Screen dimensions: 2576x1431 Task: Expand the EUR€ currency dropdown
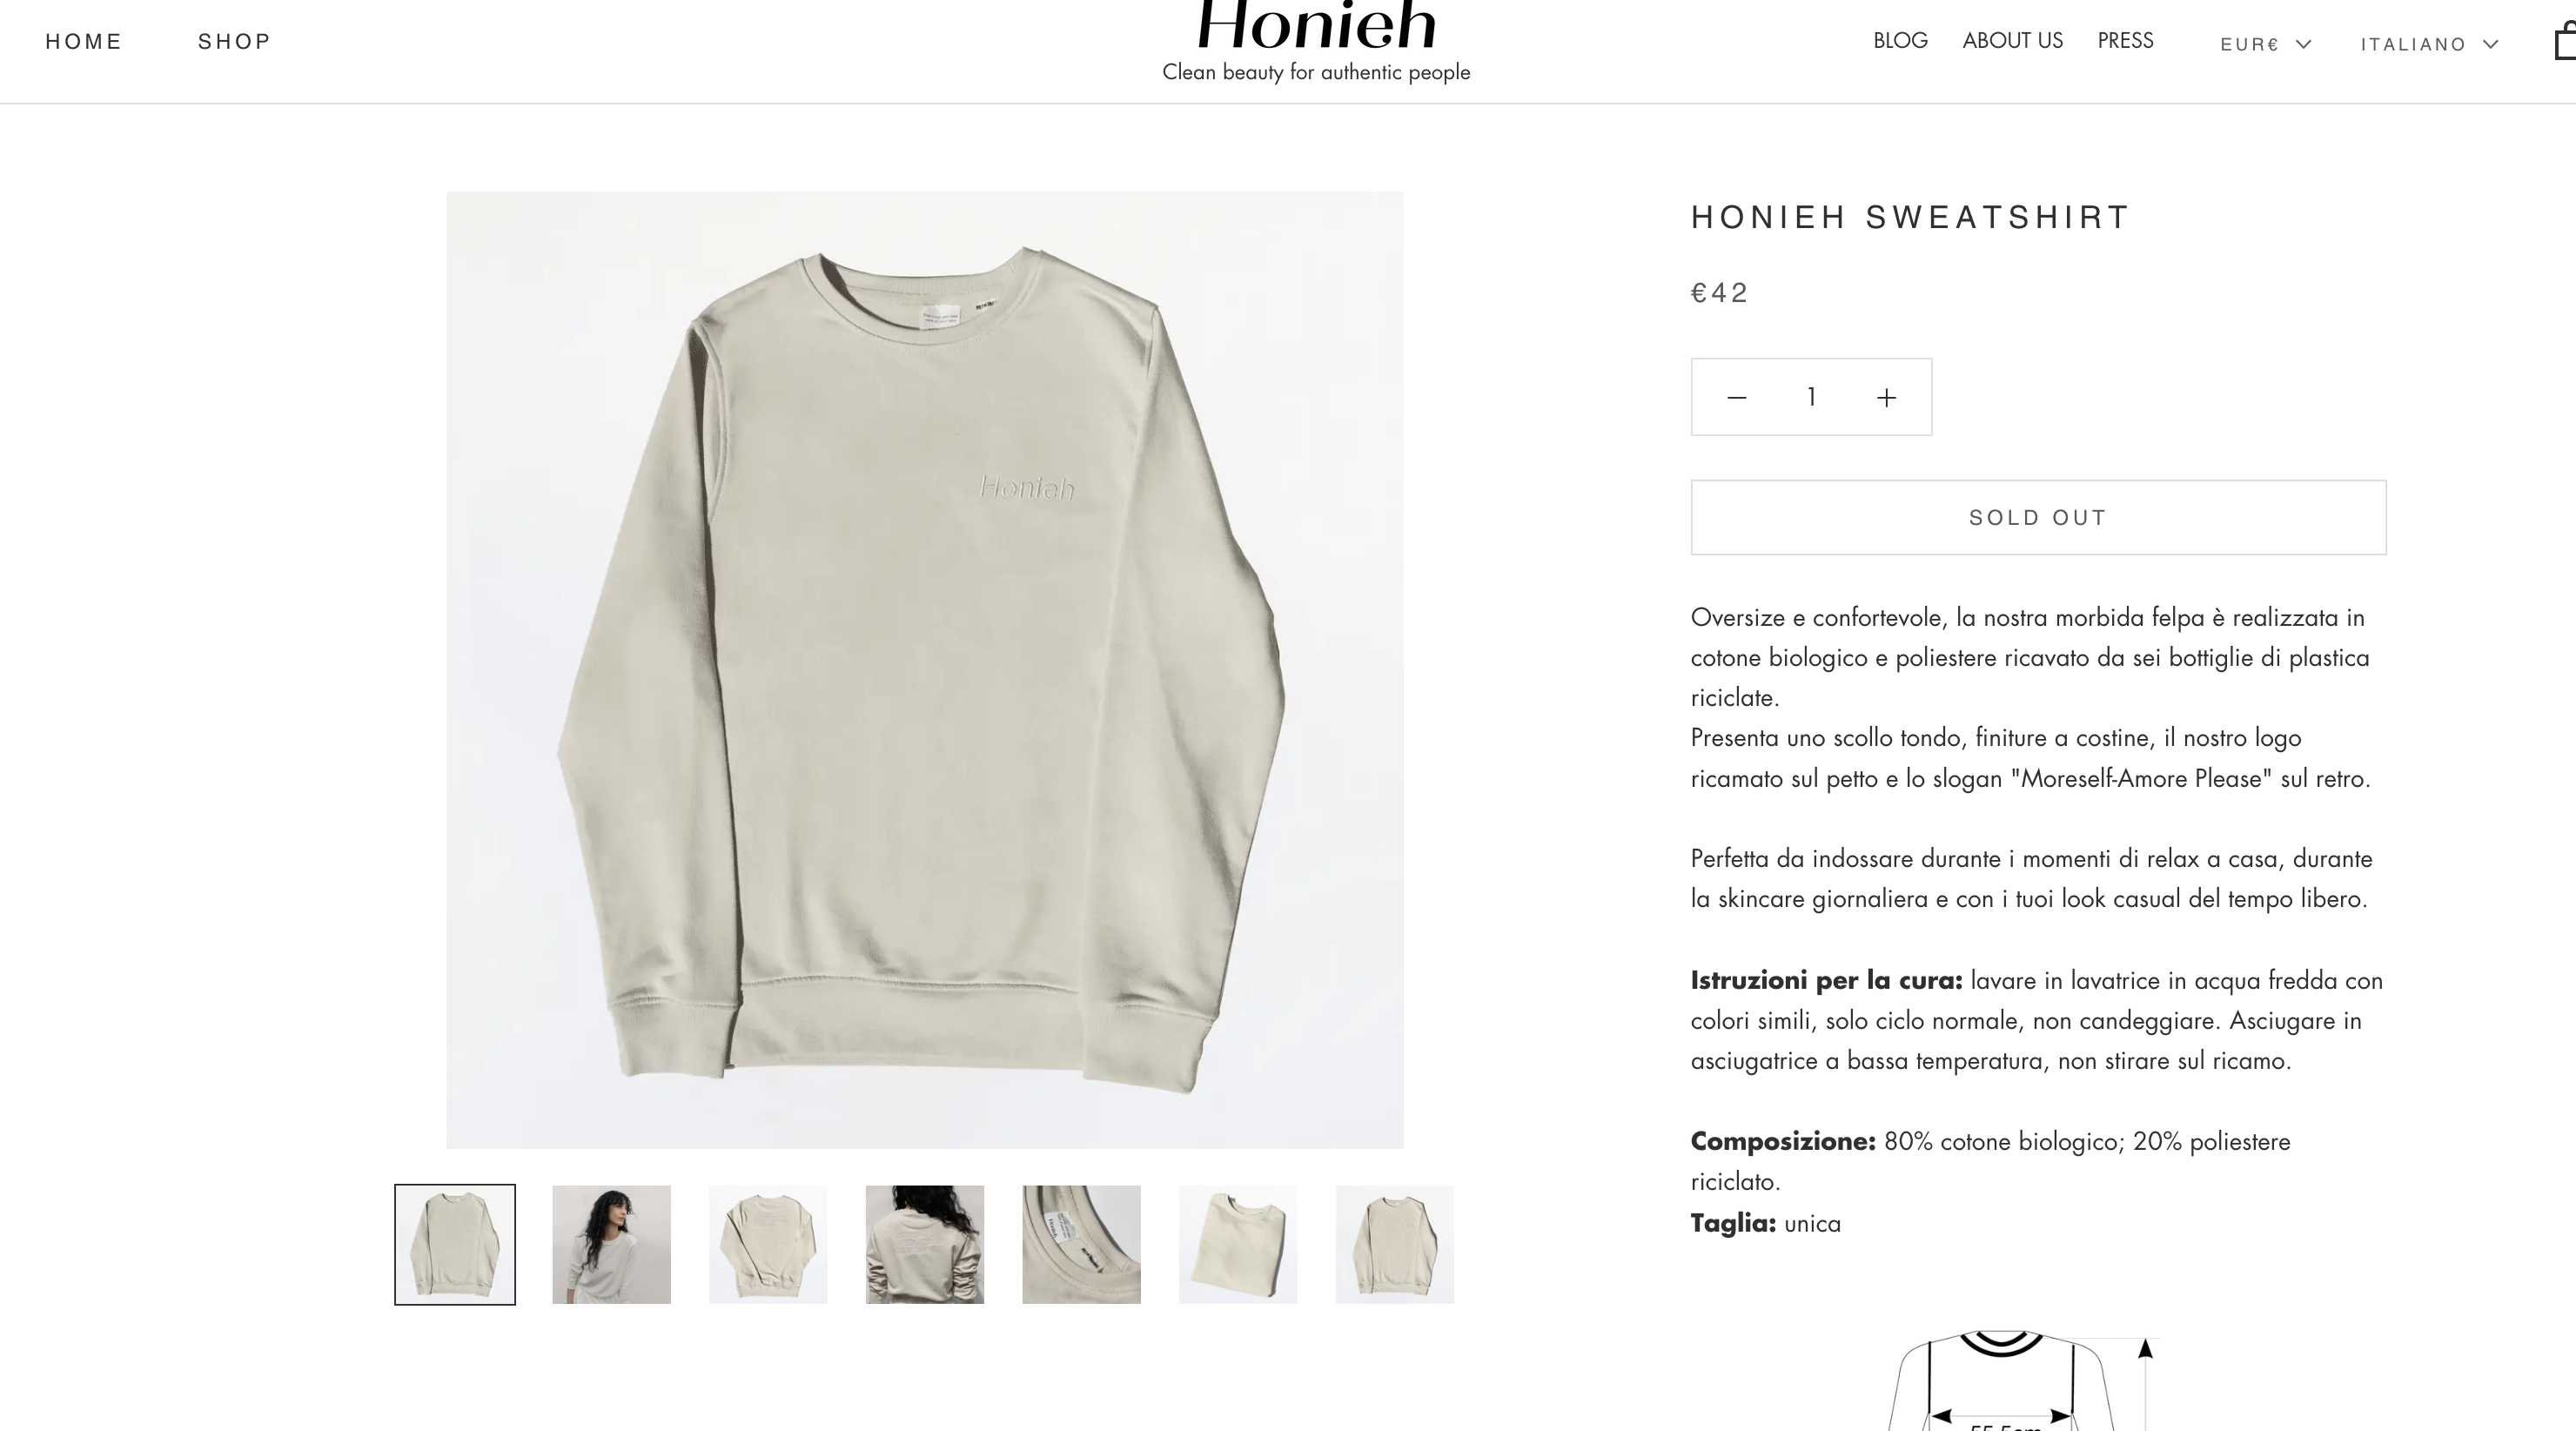2265,44
